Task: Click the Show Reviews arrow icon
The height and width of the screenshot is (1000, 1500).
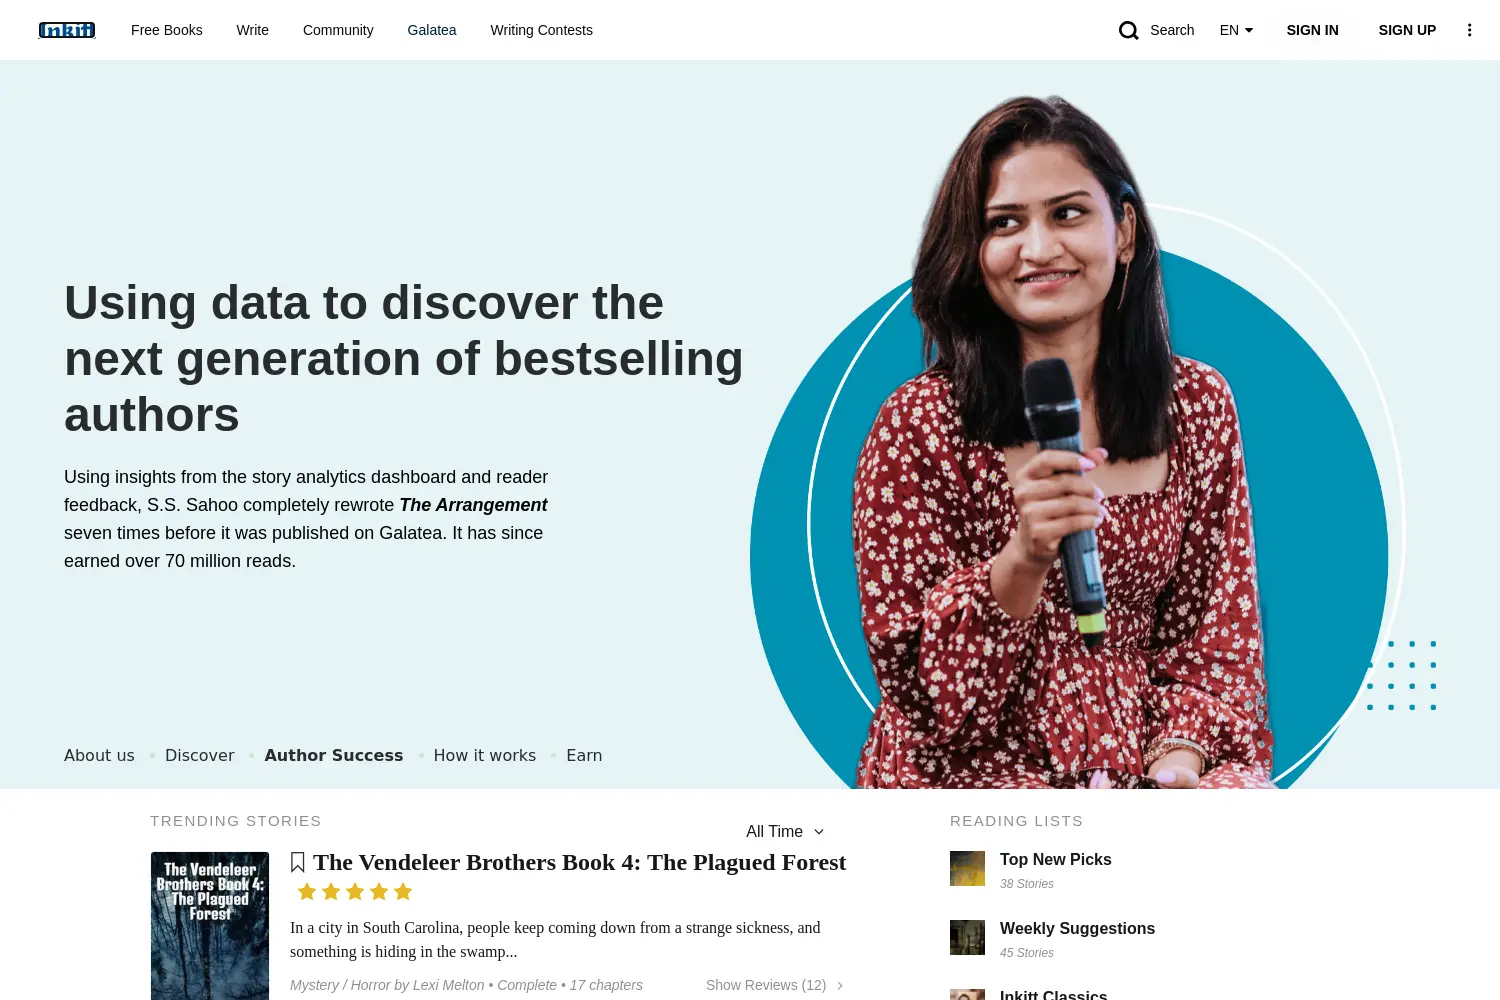Action: [840, 986]
